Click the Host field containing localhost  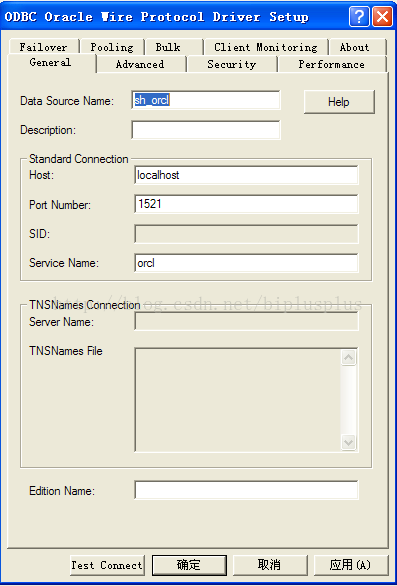click(246, 175)
